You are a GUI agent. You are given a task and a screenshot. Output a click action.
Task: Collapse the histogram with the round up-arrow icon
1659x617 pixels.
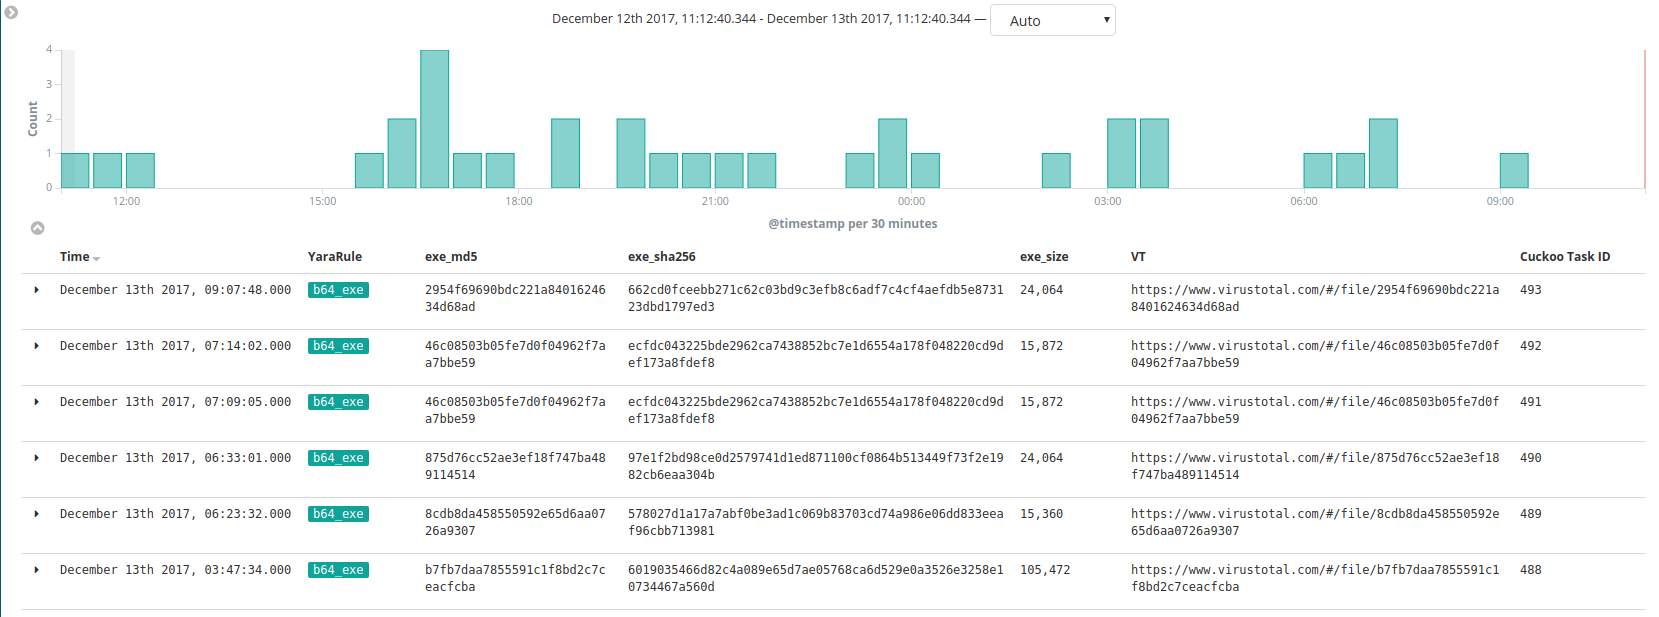38,228
